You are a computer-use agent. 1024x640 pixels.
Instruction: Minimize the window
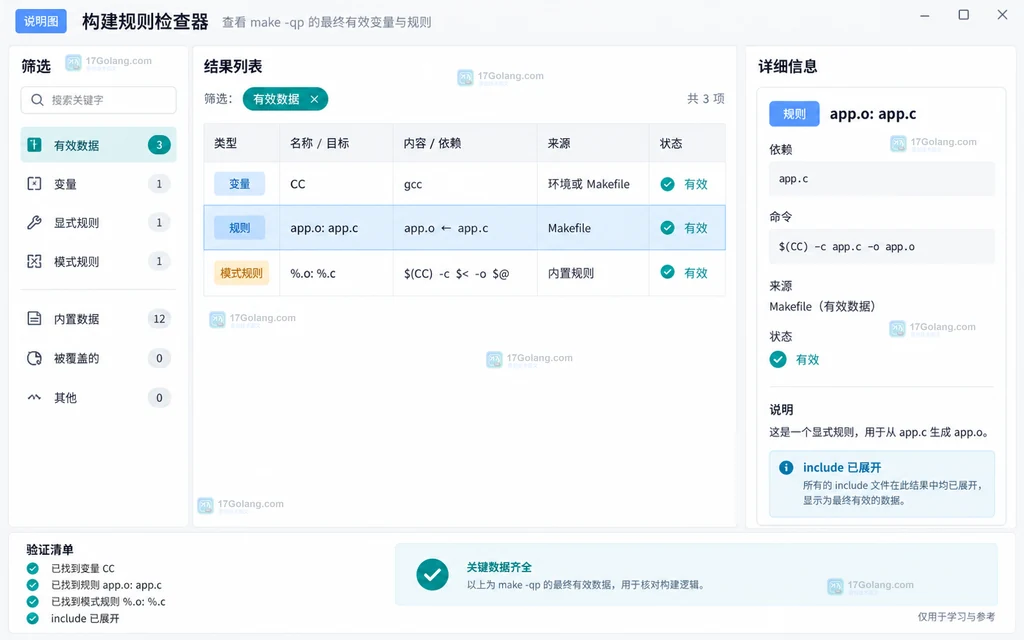925,15
